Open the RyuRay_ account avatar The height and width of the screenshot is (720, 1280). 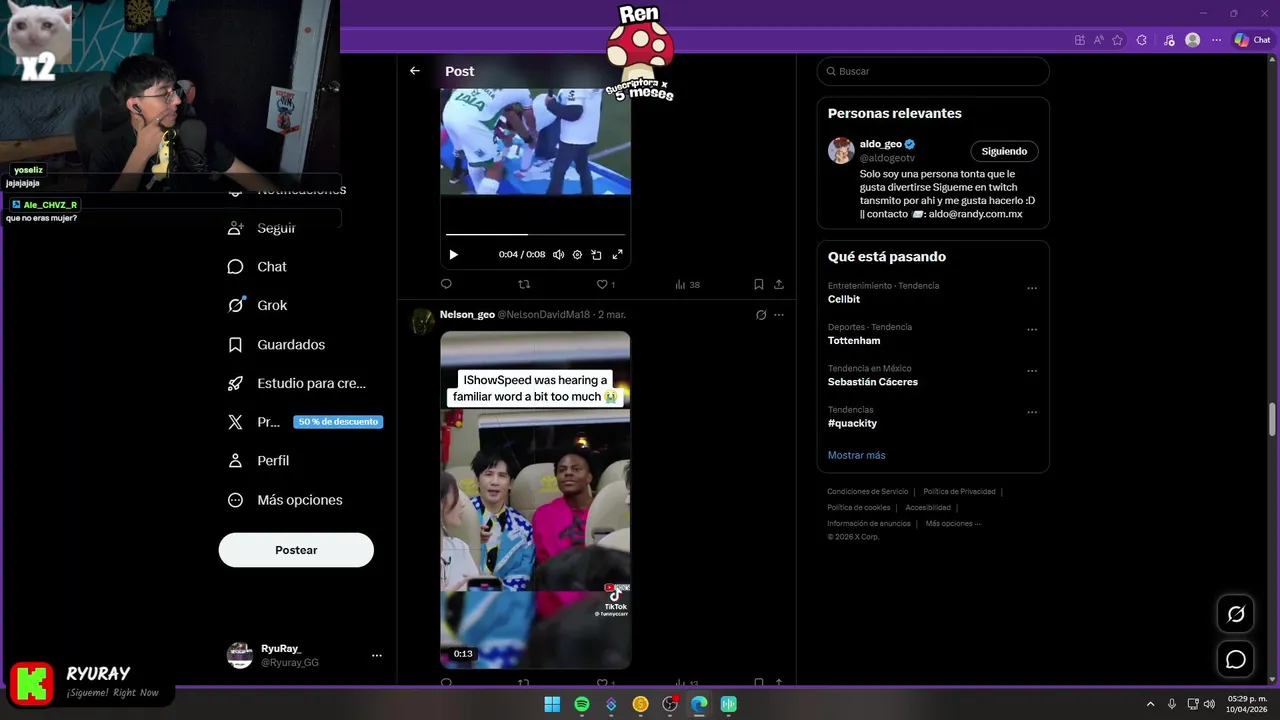pos(240,656)
